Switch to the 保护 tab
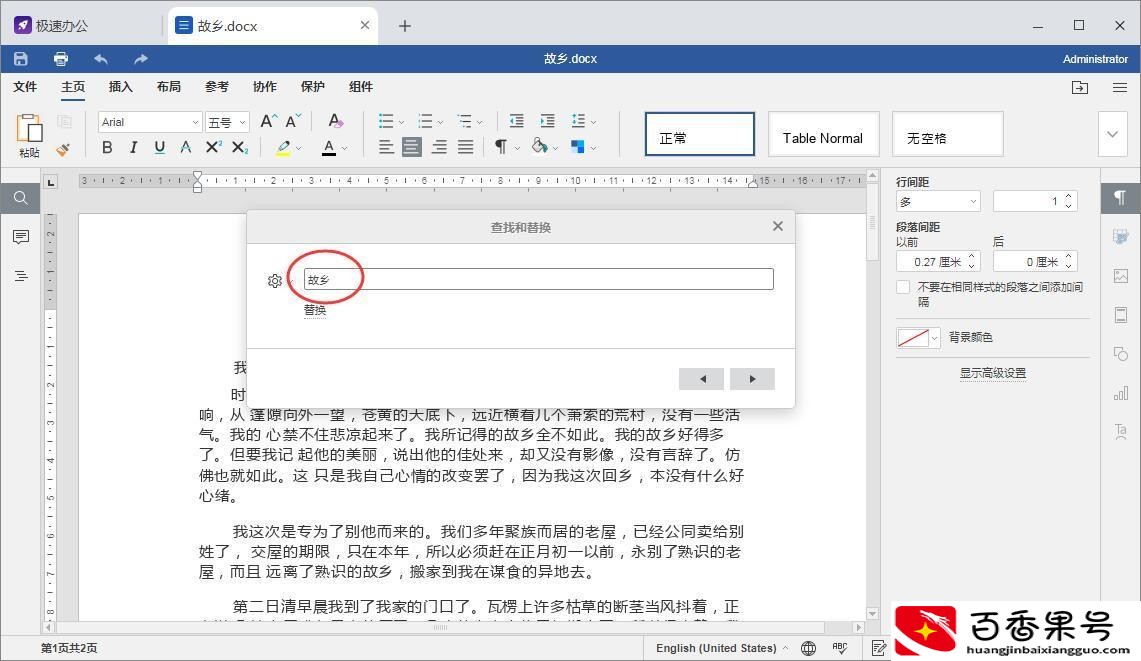1141x661 pixels. click(313, 87)
